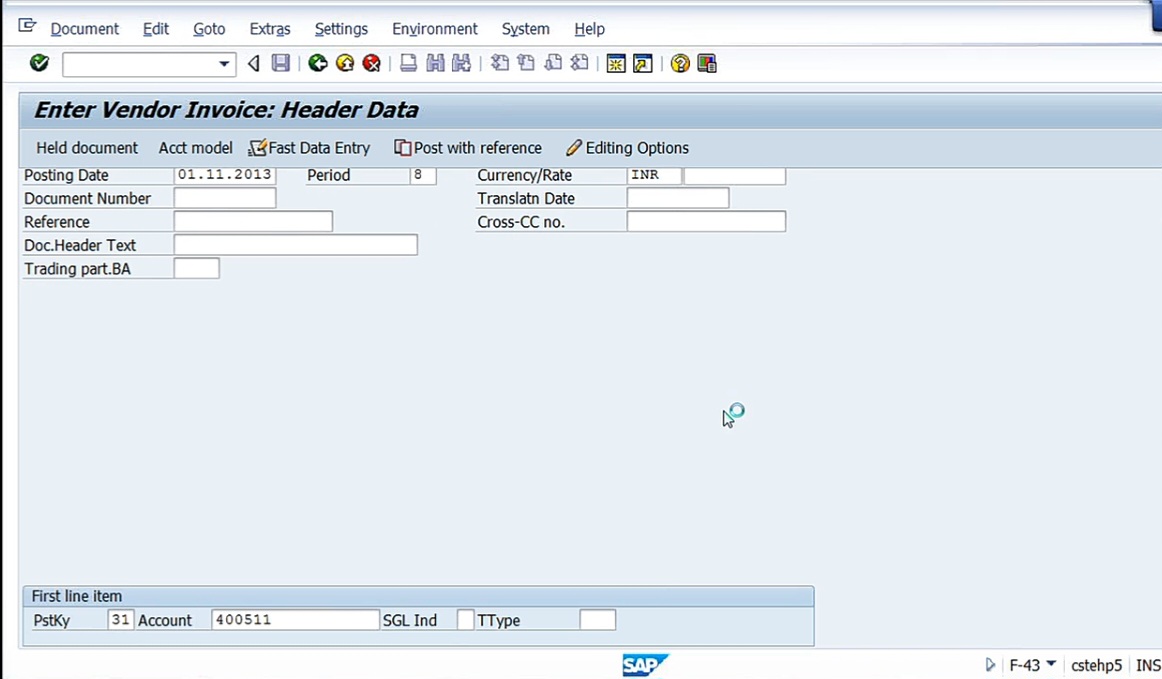1162x679 pixels.
Task: Click the Acct model button
Action: (x=196, y=148)
